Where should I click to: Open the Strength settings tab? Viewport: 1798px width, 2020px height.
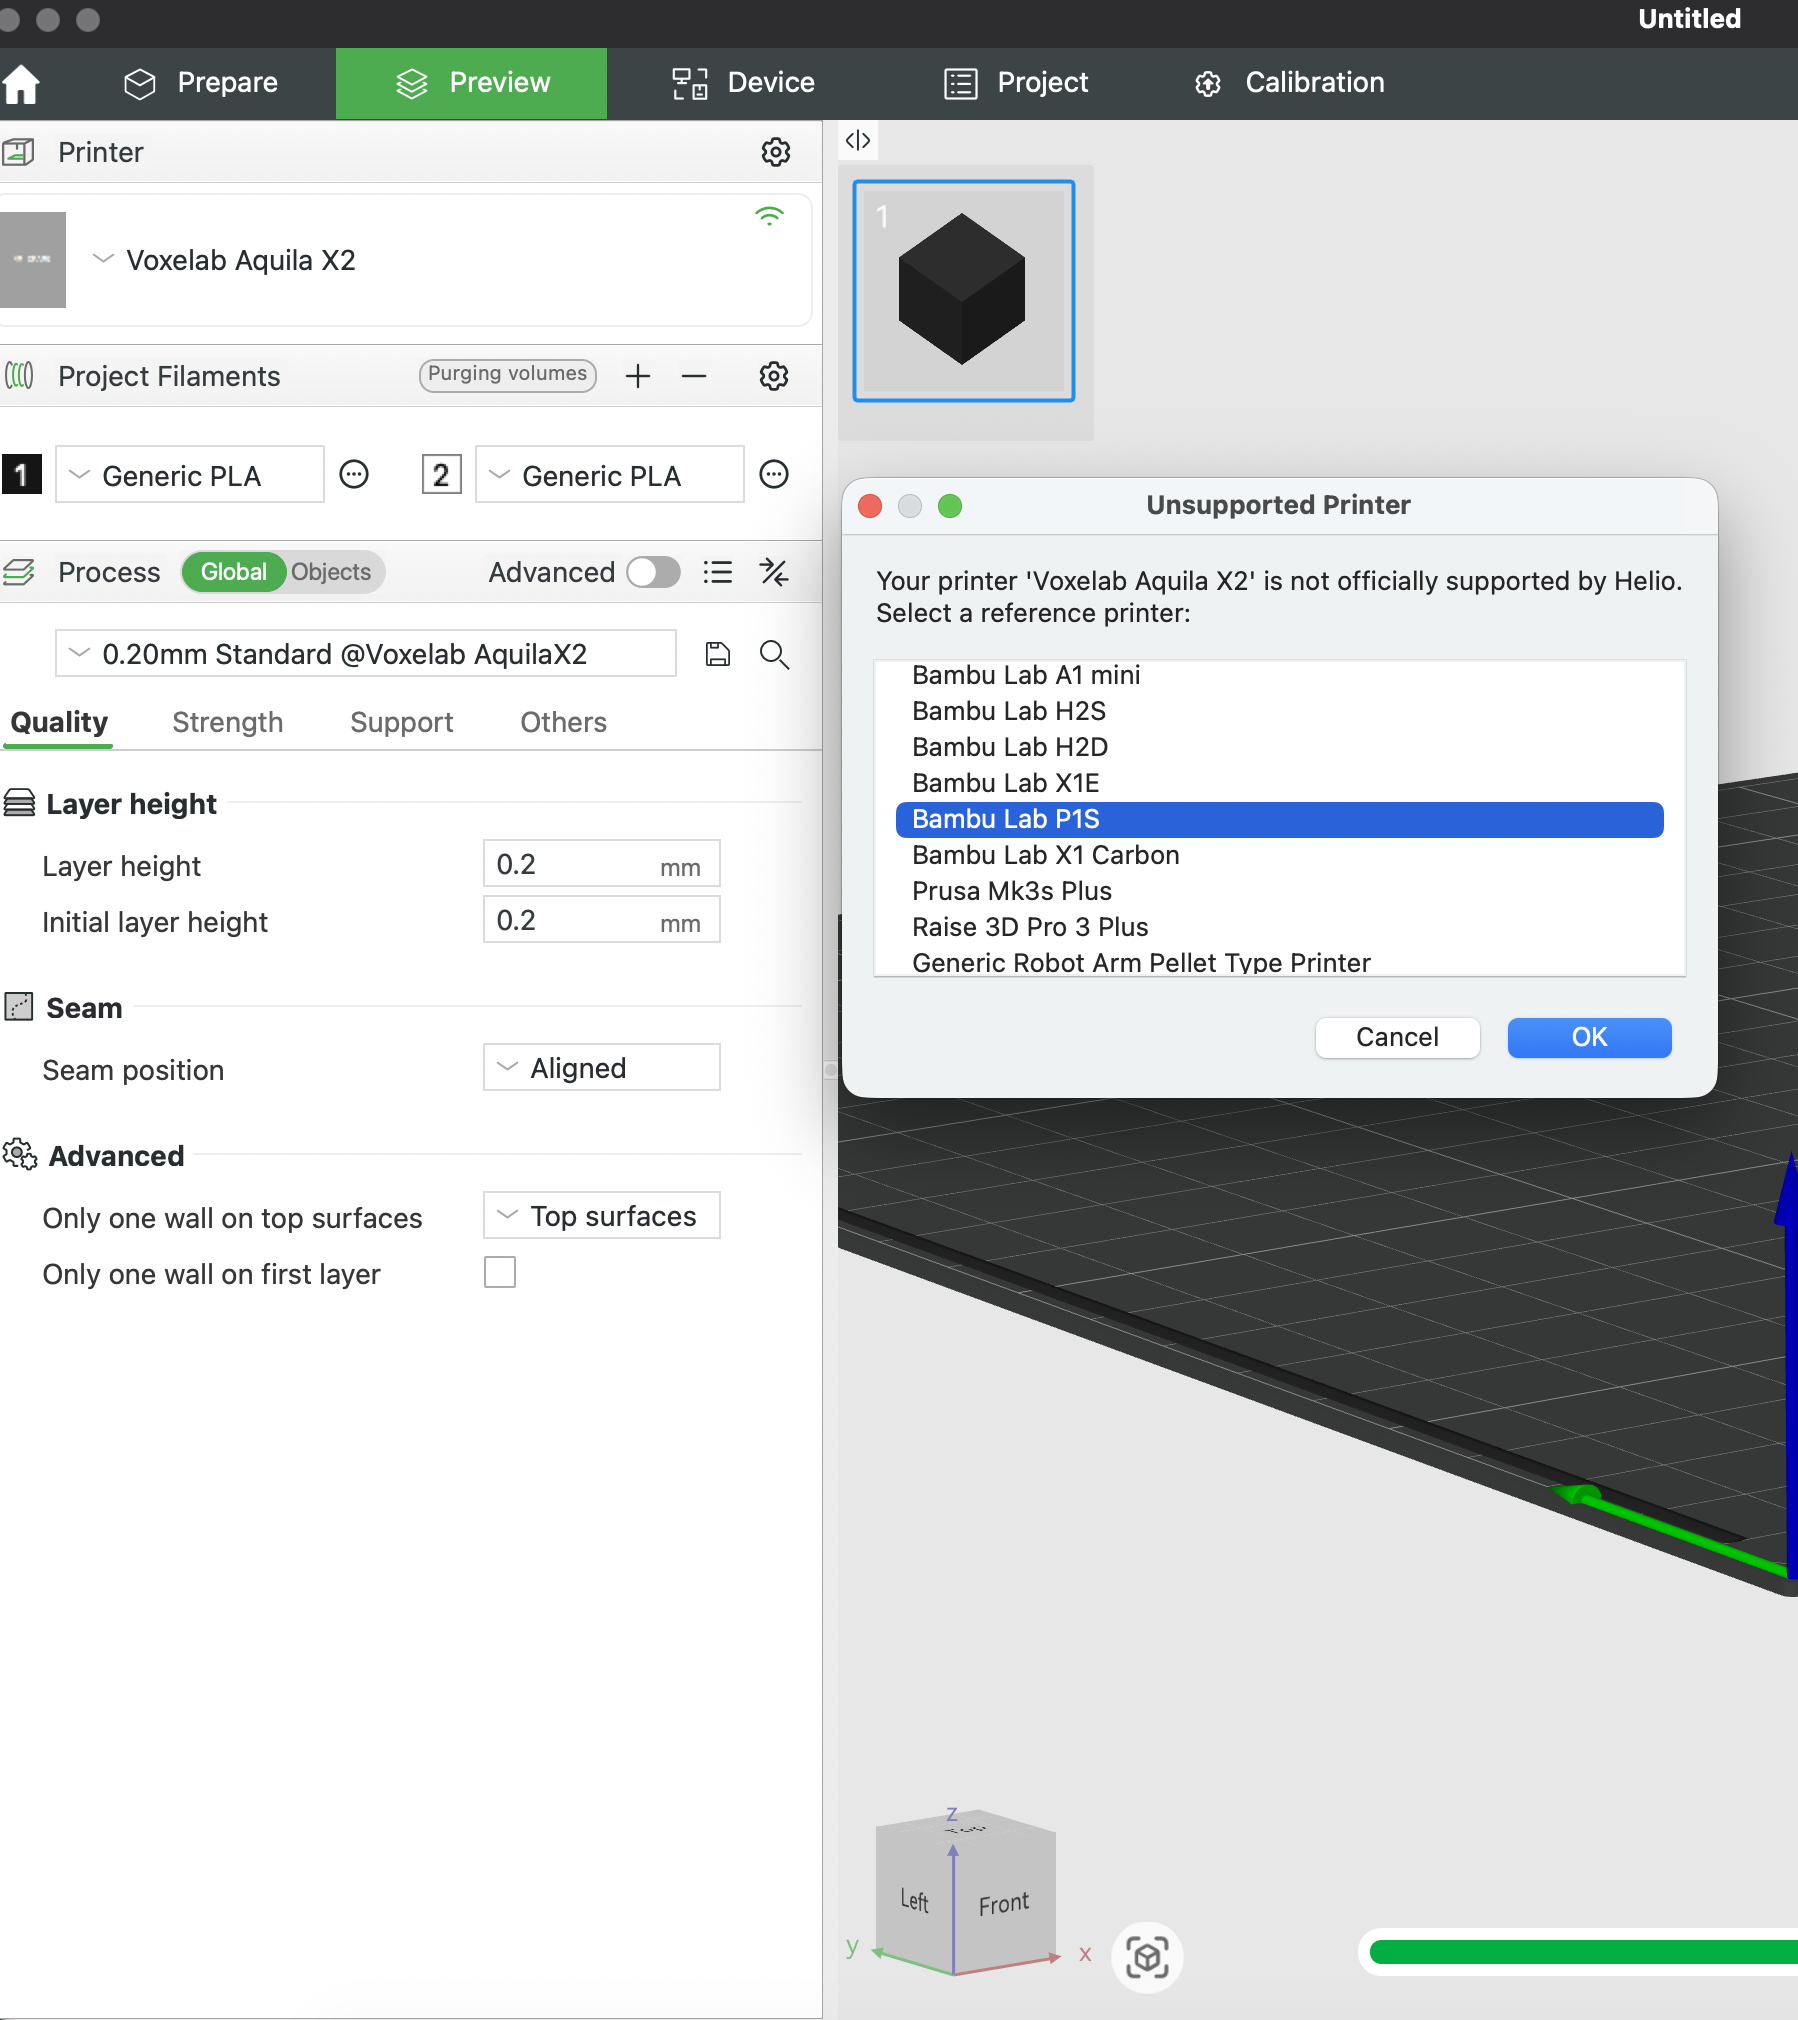227,722
